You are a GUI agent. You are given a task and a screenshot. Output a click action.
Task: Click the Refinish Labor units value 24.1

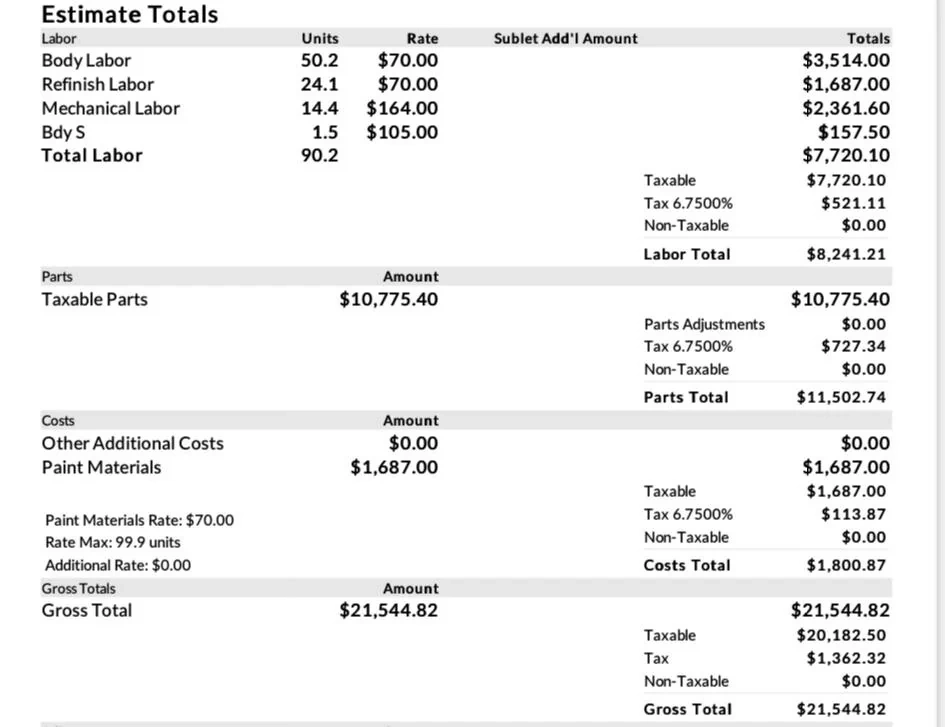point(319,84)
